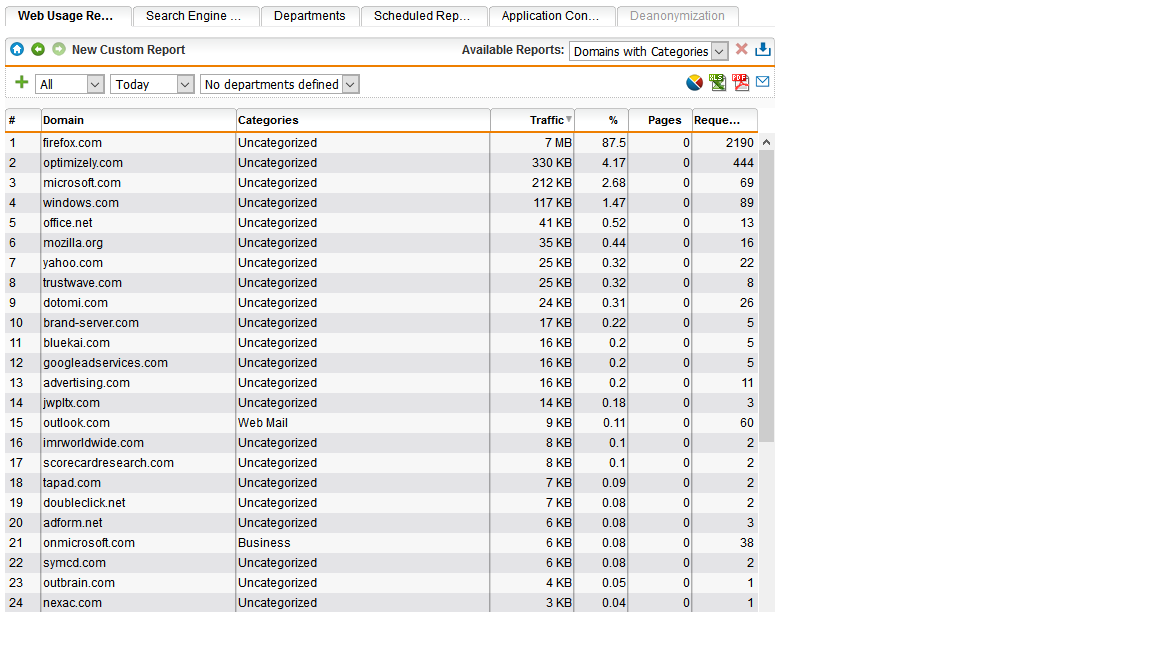Open pie chart view icon

(x=694, y=82)
